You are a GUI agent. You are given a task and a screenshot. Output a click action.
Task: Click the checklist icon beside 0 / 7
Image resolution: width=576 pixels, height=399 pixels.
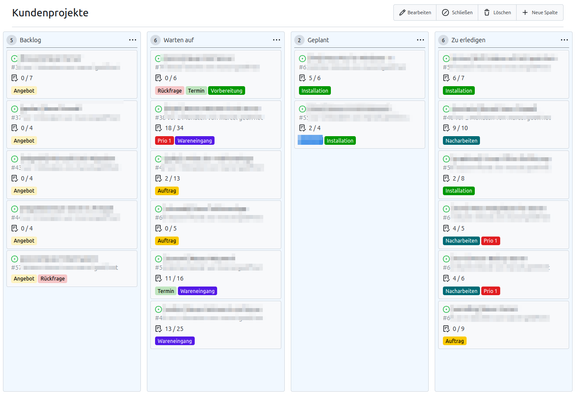[14, 78]
